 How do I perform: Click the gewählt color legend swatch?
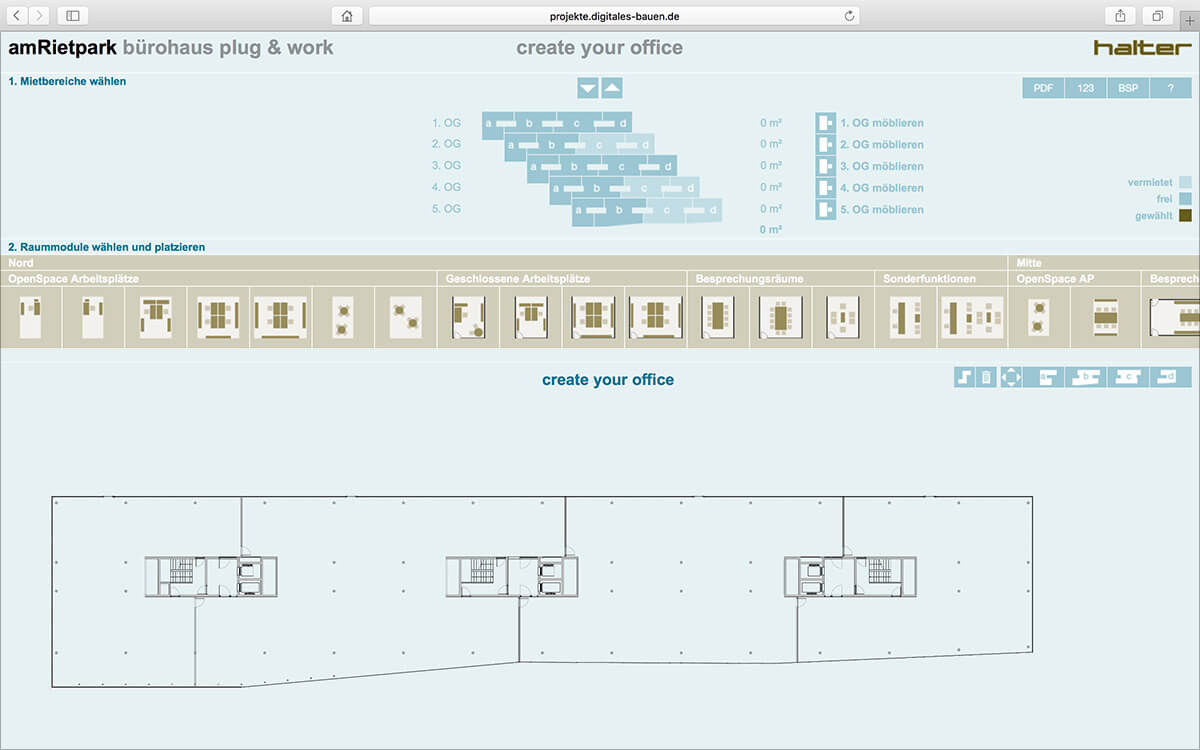point(1185,216)
